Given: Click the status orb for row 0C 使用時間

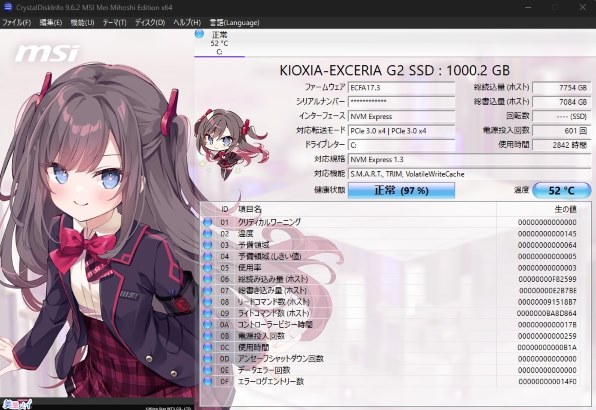Looking at the screenshot, I should [208, 347].
